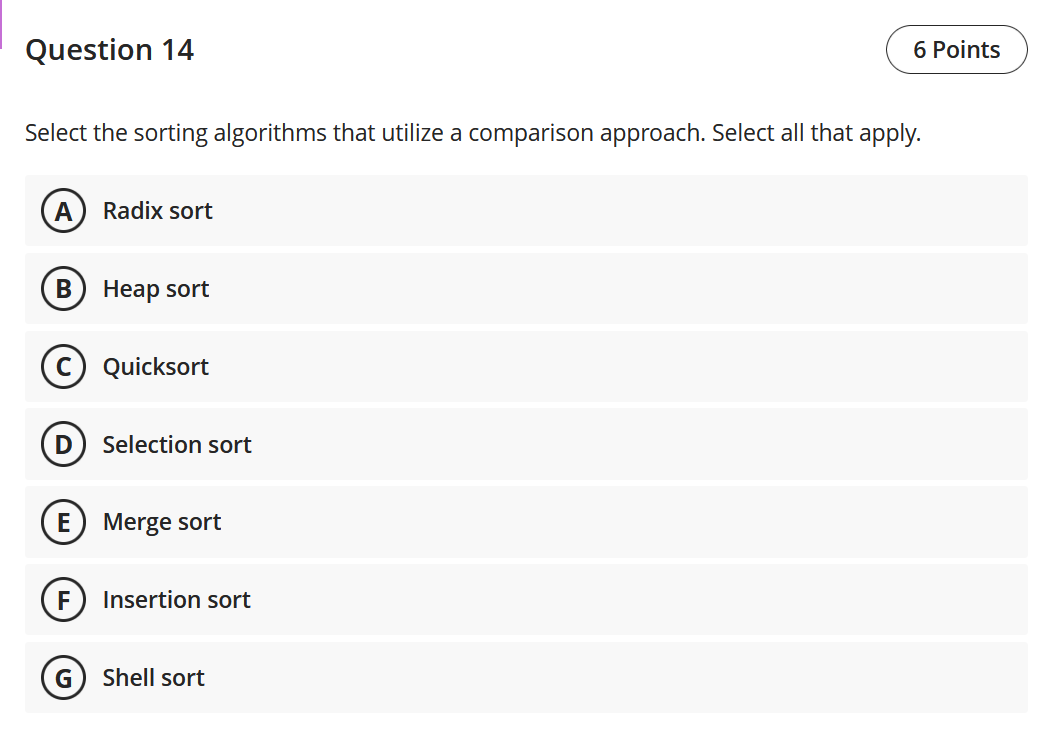Screen dimensions: 1046x734
Task: Click the circled letter G icon
Action: [x=63, y=678]
